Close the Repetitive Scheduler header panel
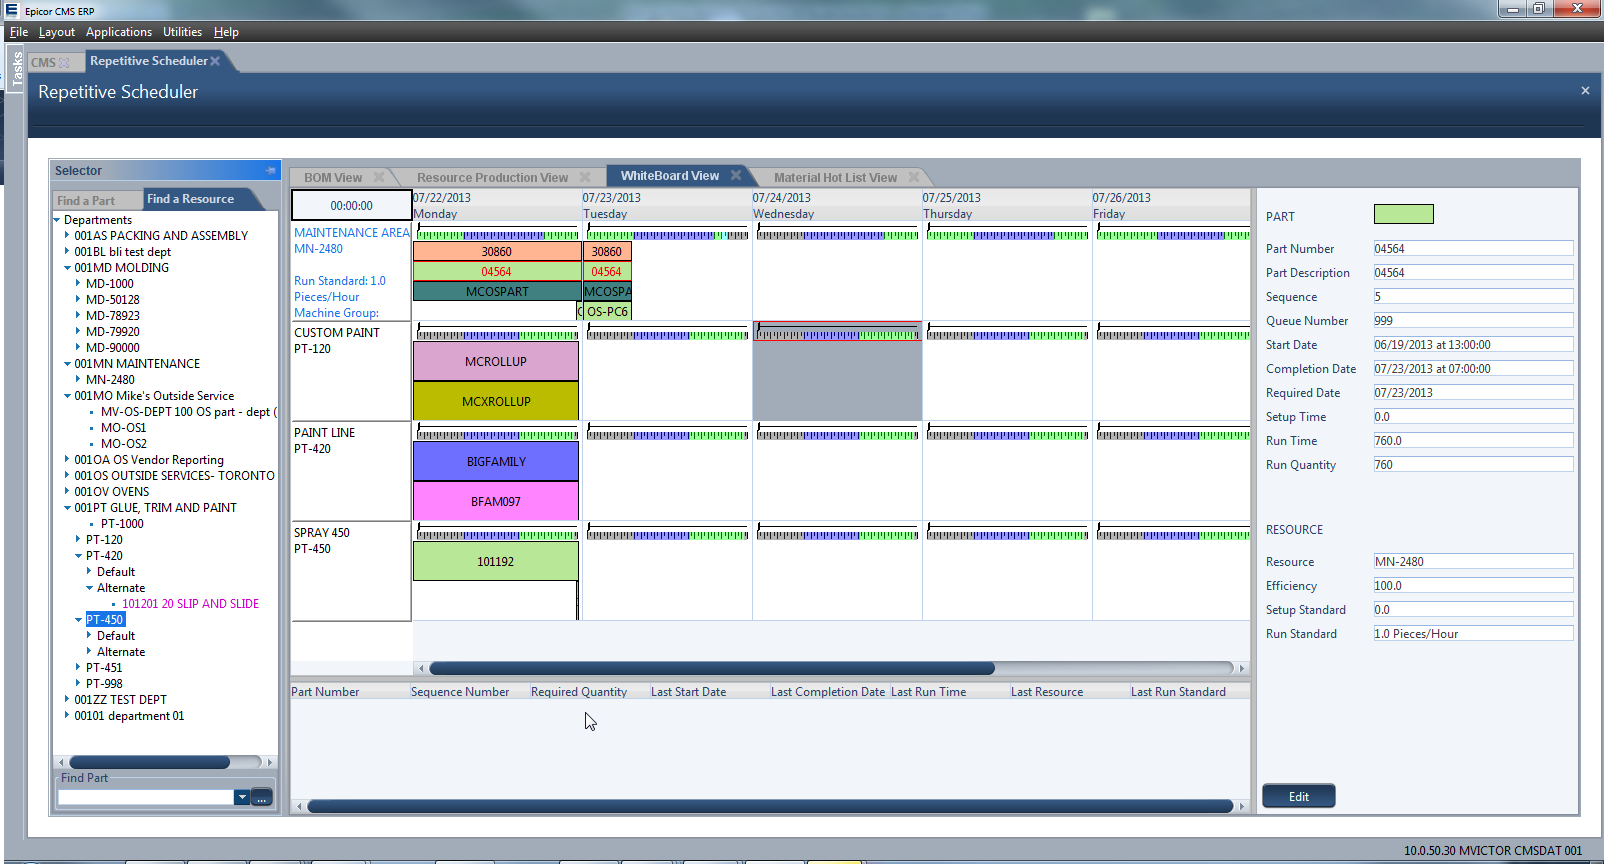Viewport: 1604px width, 864px height. point(1584,91)
